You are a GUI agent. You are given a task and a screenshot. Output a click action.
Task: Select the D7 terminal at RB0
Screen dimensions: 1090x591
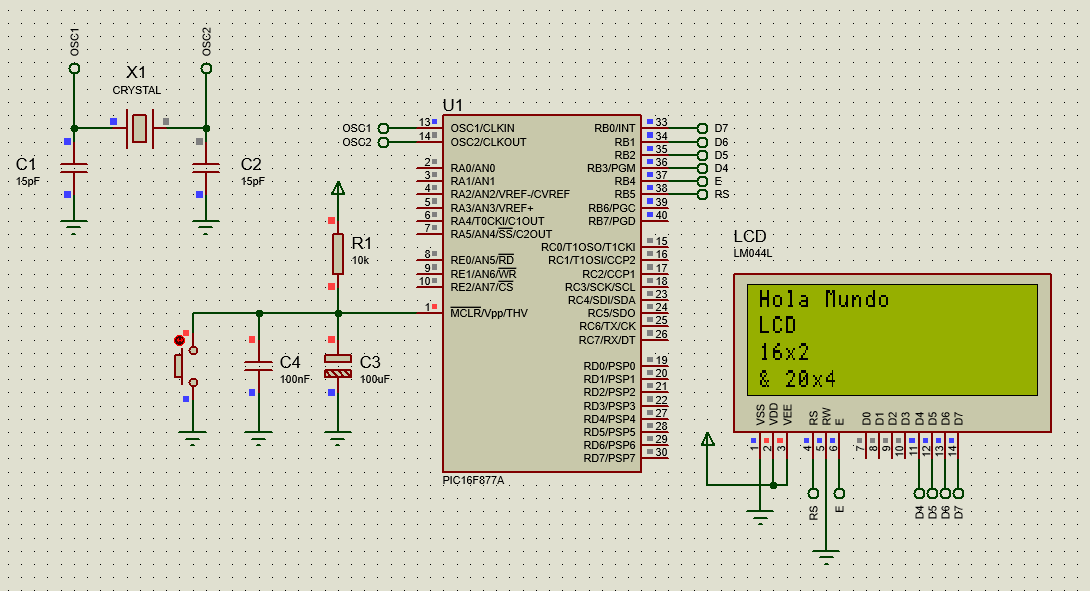coord(702,129)
